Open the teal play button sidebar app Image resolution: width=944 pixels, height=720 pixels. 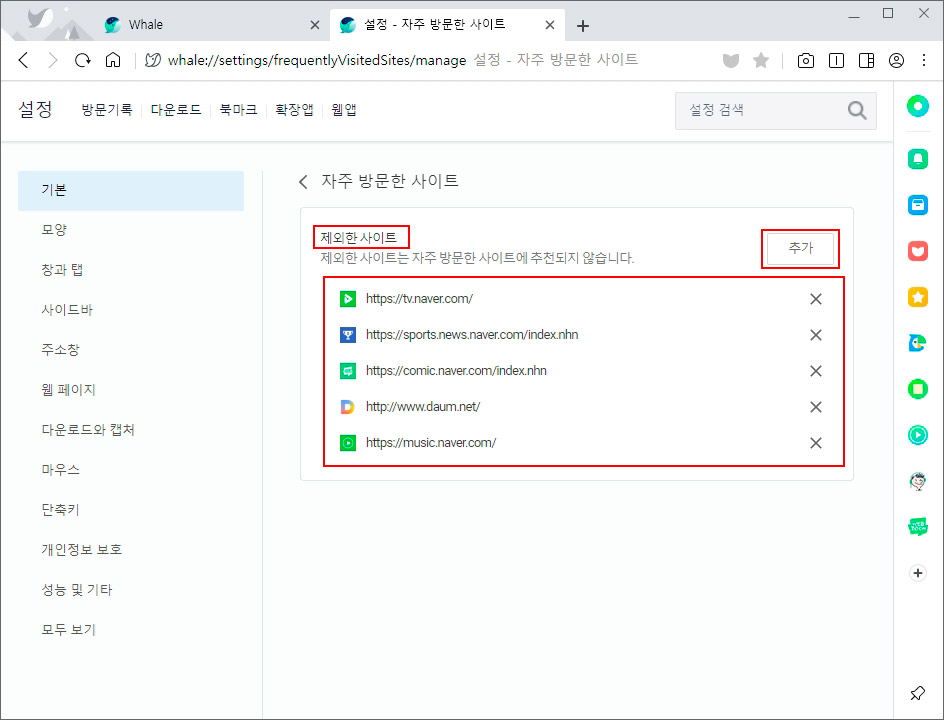[918, 435]
